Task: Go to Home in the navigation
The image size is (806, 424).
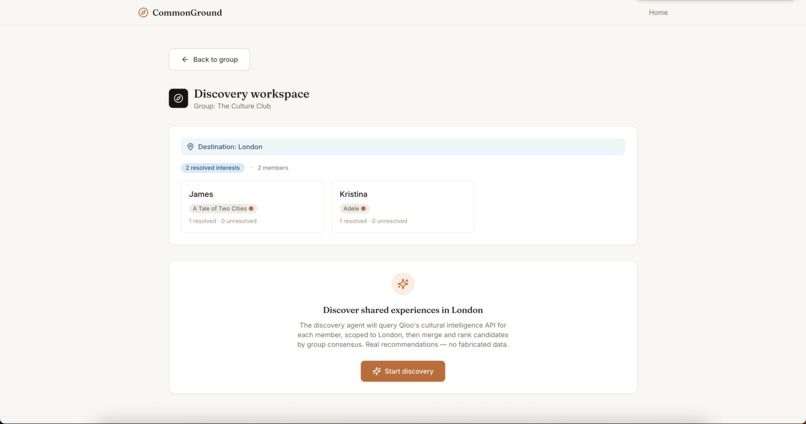Action: pyautogui.click(x=658, y=12)
